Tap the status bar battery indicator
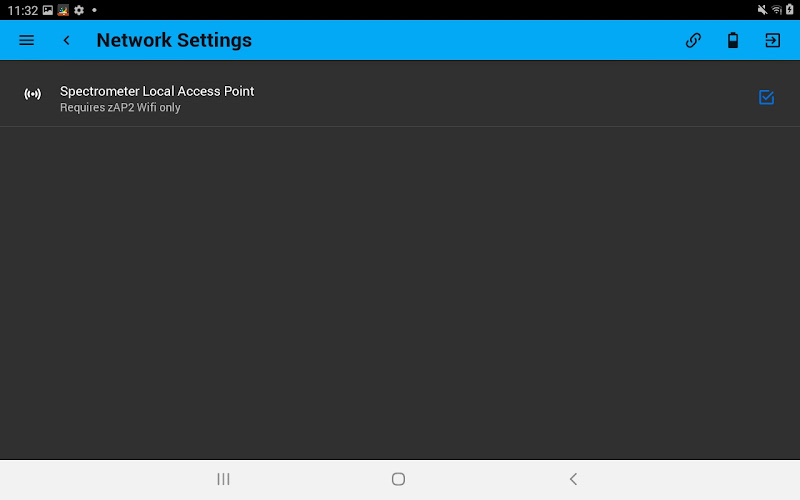The width and height of the screenshot is (800, 500). (x=790, y=10)
